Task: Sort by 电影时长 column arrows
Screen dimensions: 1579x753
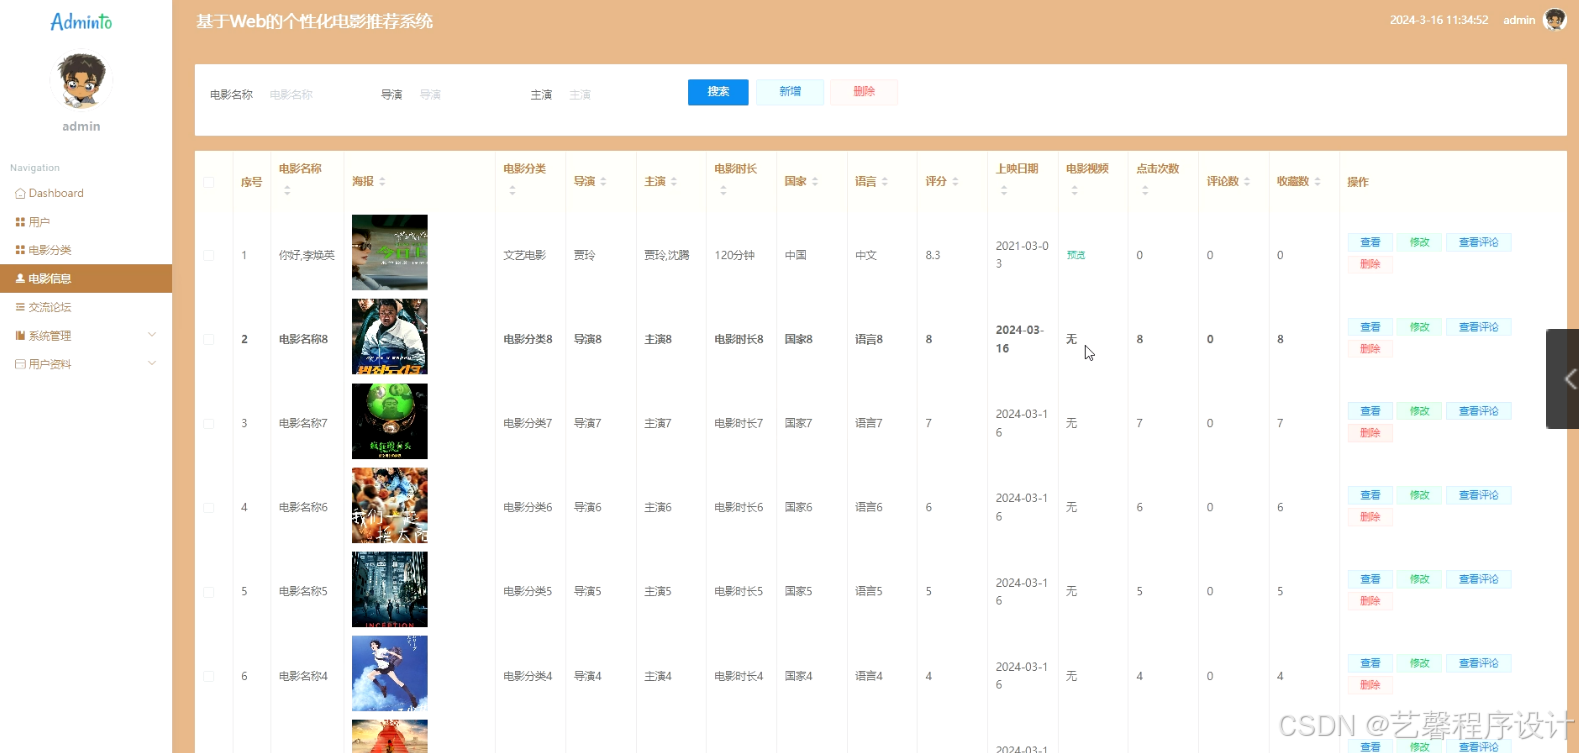Action: [x=723, y=190]
